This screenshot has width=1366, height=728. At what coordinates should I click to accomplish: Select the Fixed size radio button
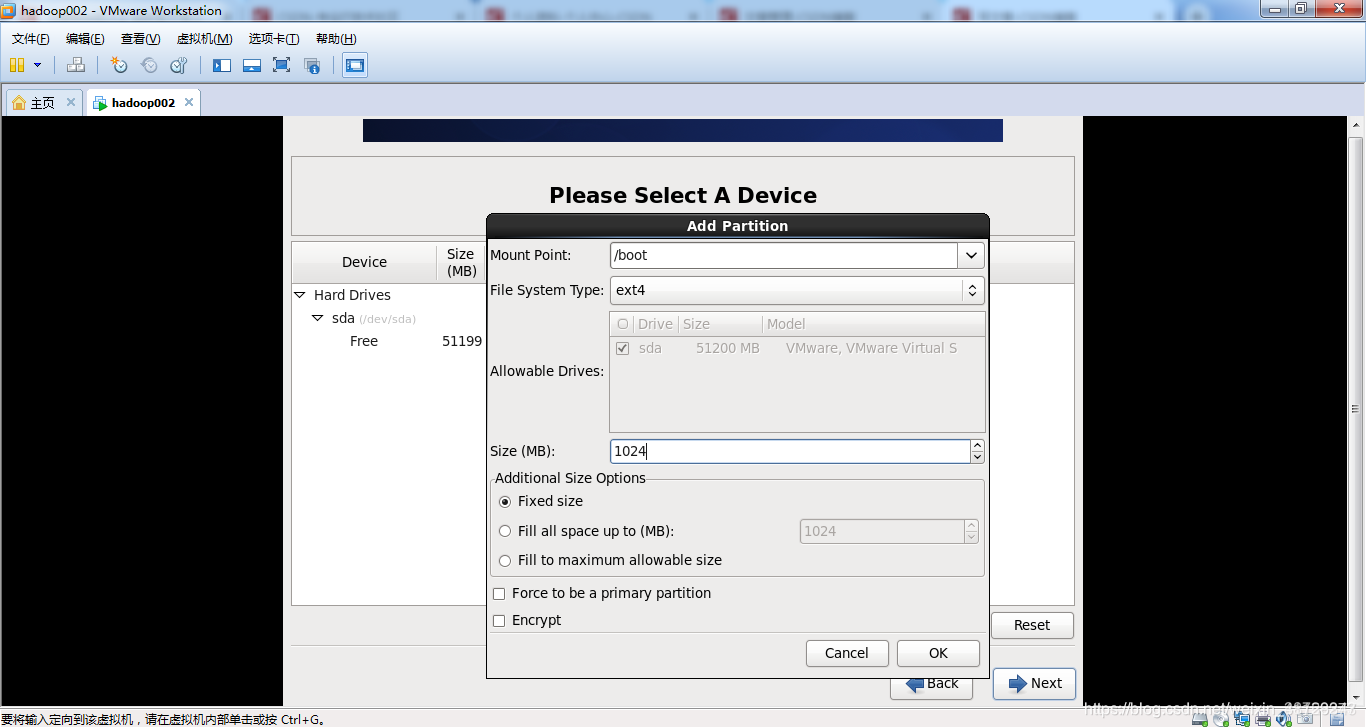pyautogui.click(x=505, y=502)
